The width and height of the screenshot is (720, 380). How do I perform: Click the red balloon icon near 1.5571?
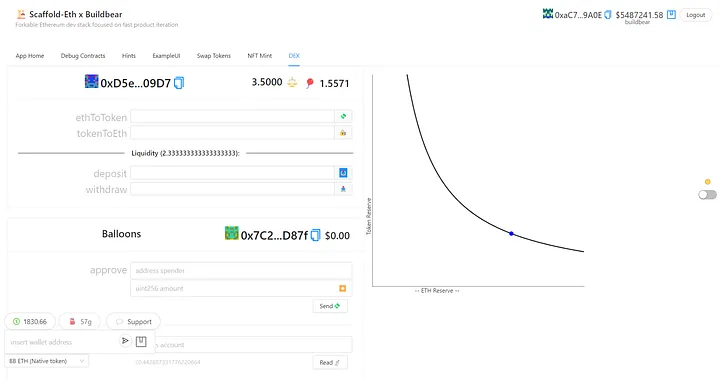pyautogui.click(x=310, y=83)
